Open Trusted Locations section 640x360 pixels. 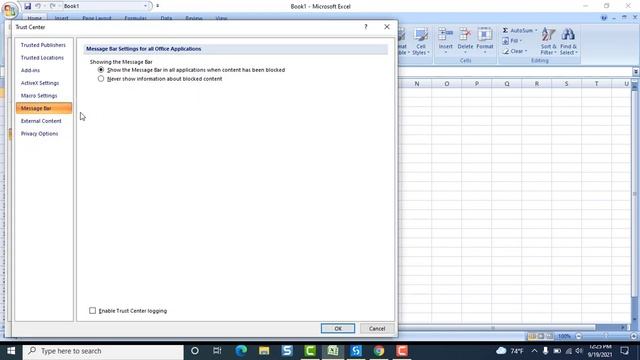click(x=42, y=58)
